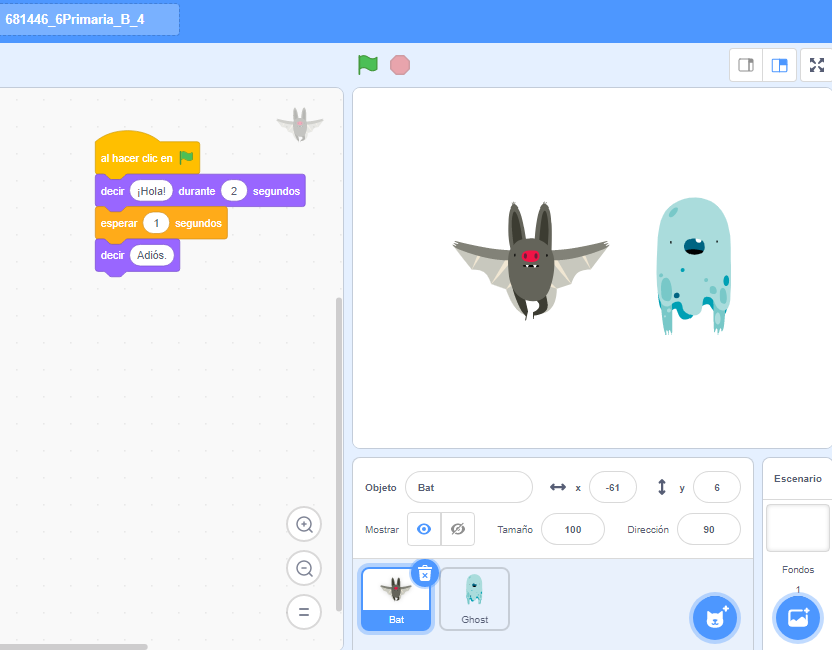Click the horizontal arrows icon beside x
832x650 pixels.
(558, 487)
